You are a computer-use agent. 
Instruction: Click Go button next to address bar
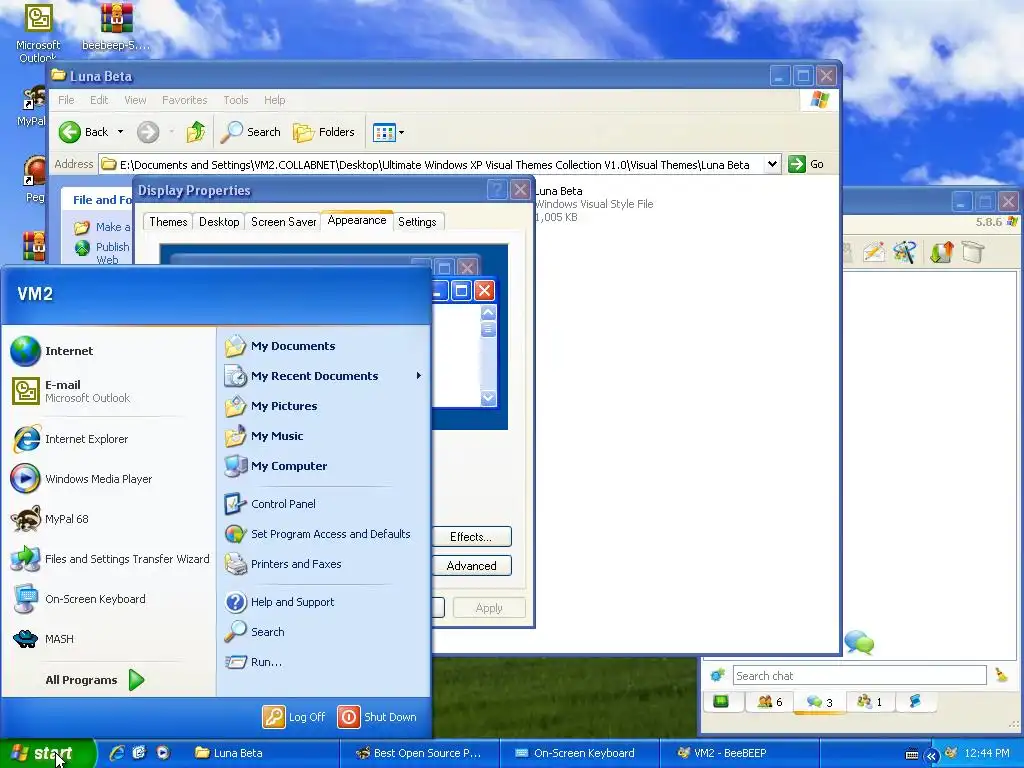point(807,164)
